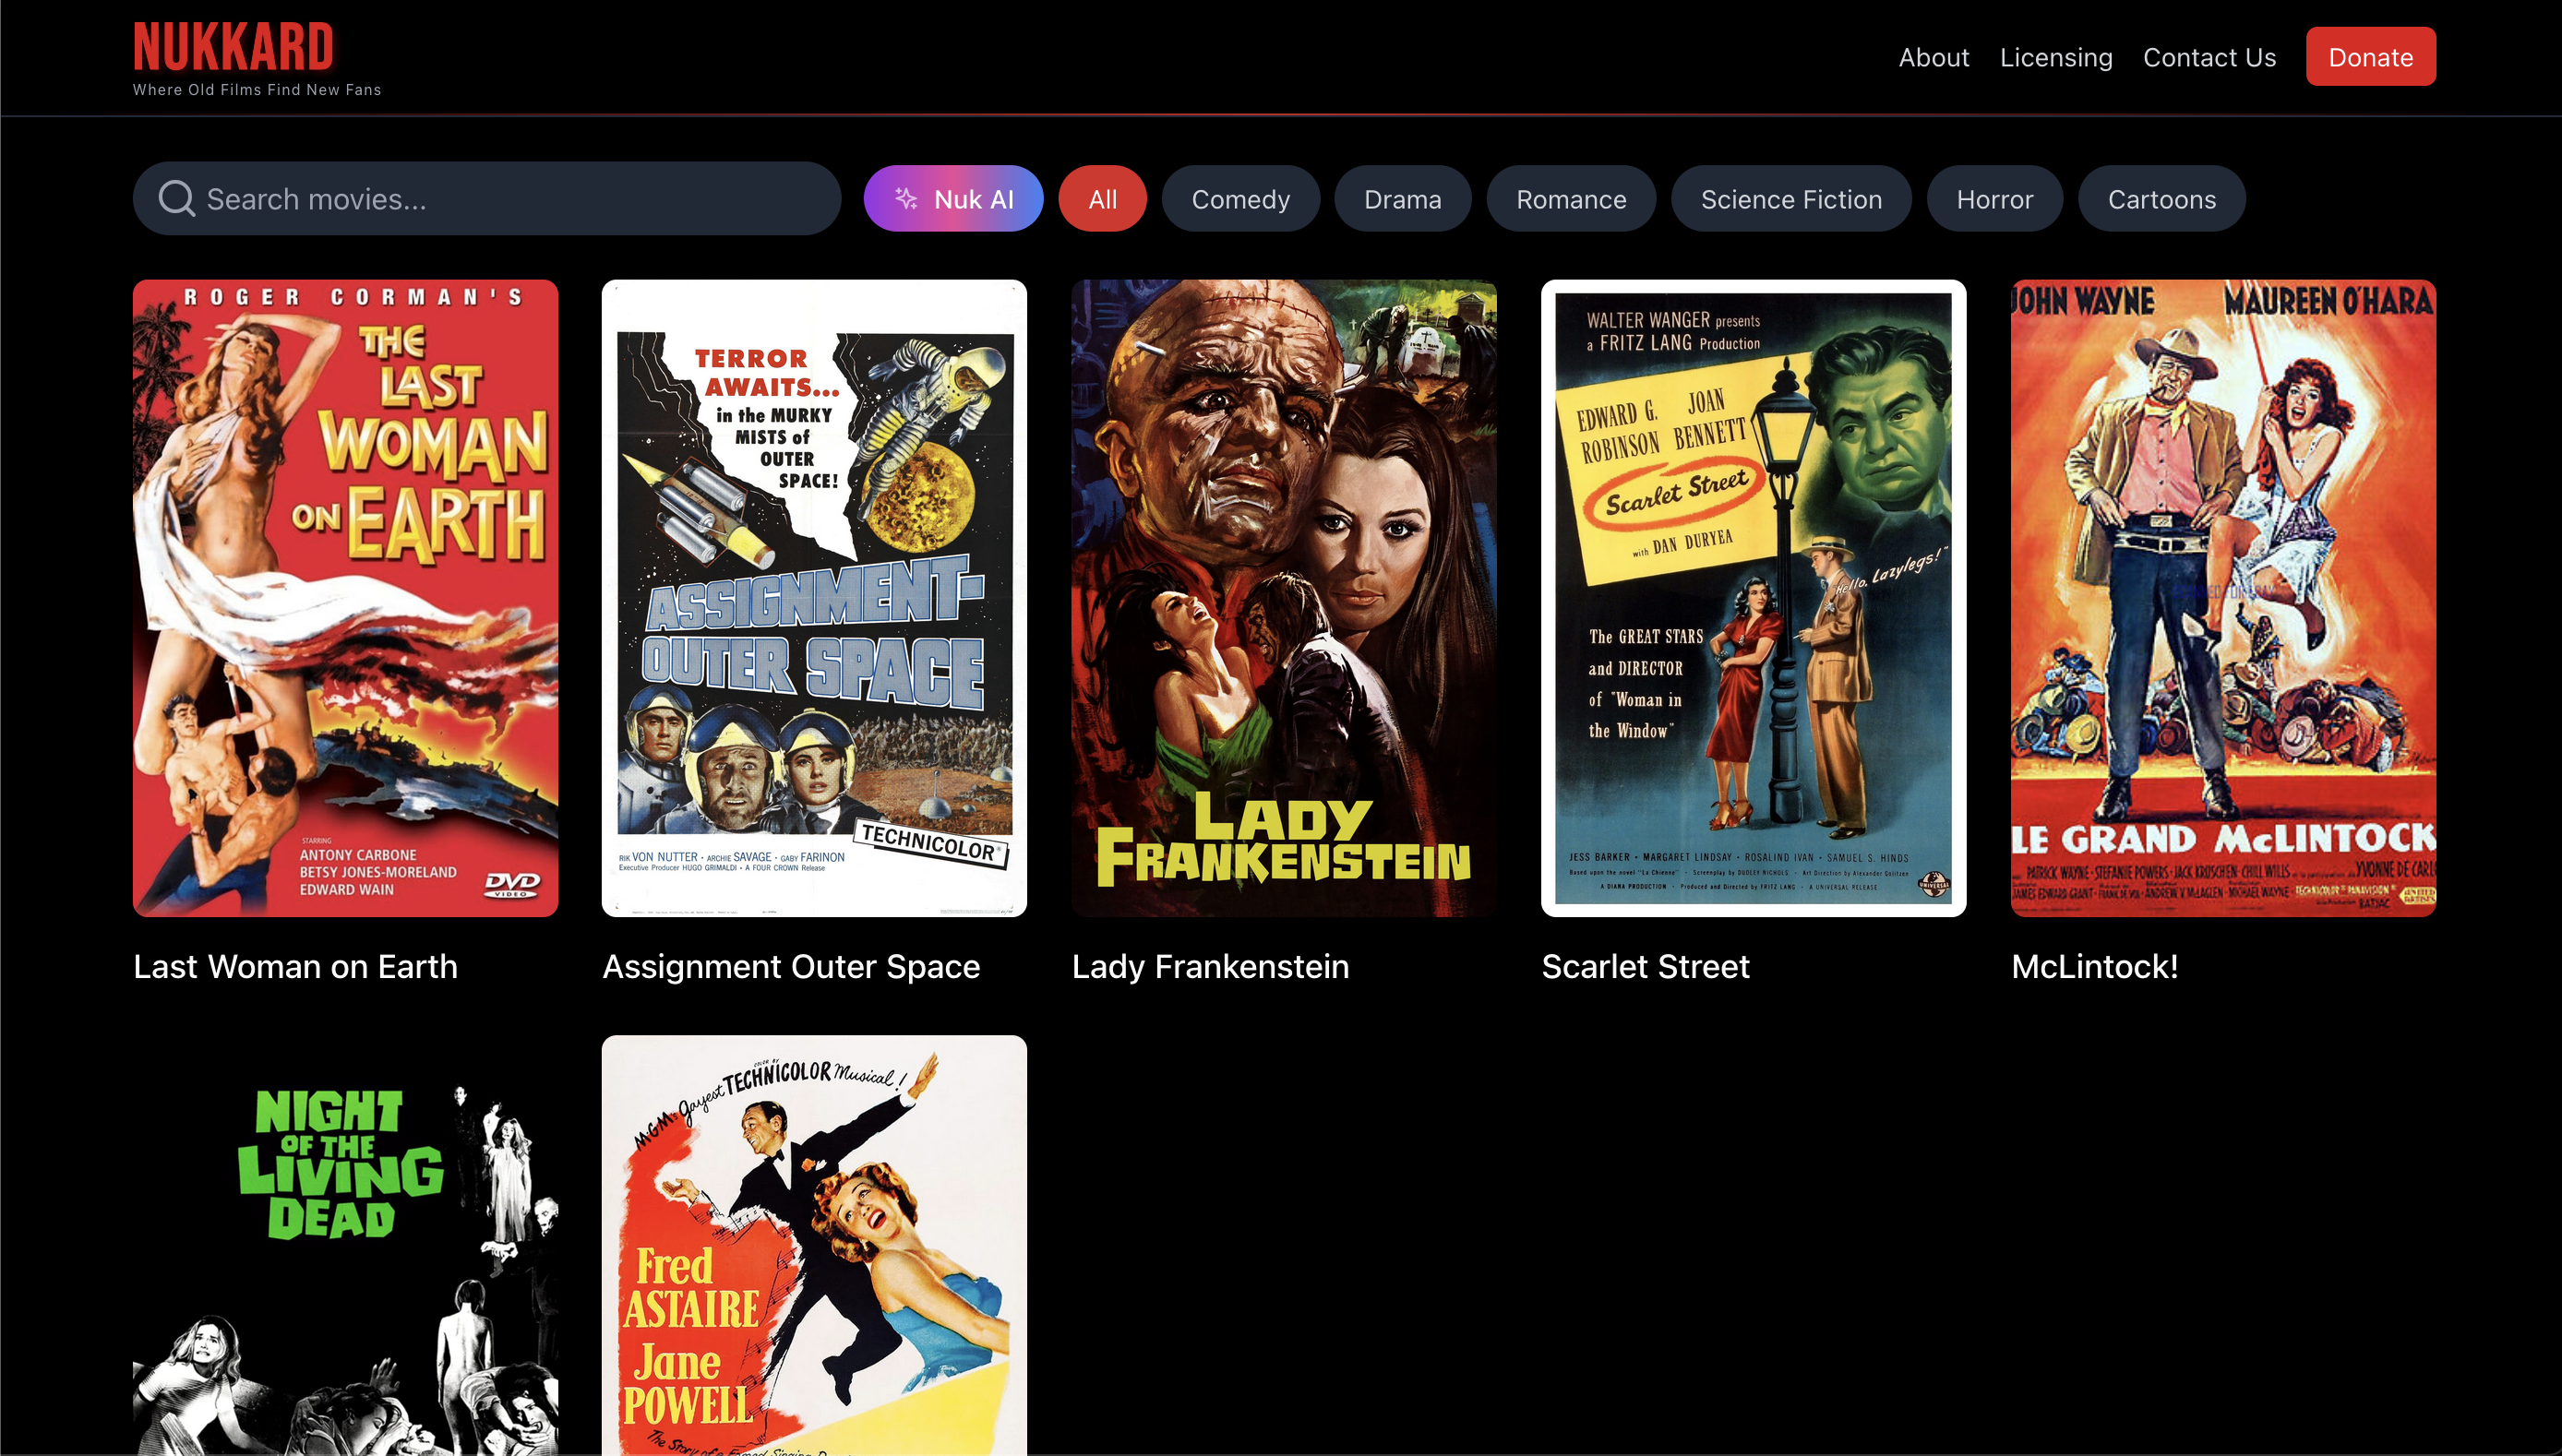Screen dimensions: 2562x1456
Task: Open Last Woman on Earth poster
Action: pyautogui.click(x=345, y=598)
